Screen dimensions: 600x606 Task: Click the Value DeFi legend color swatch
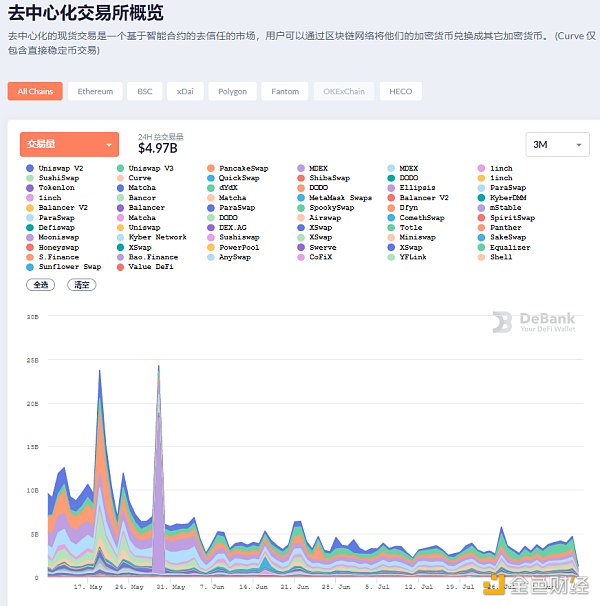(x=121, y=267)
